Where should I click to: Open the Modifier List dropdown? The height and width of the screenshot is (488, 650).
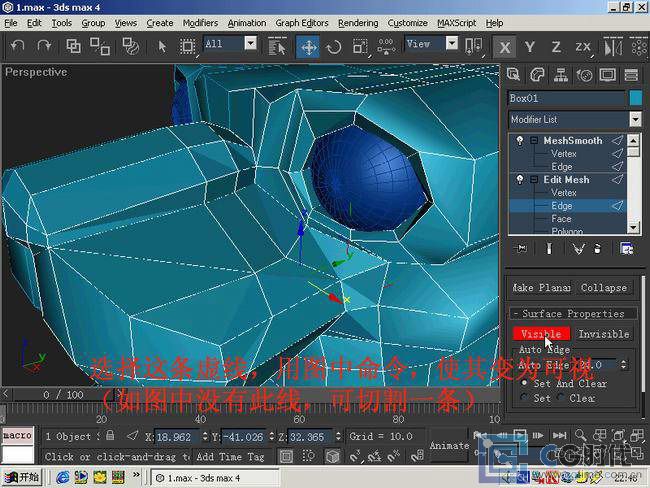(635, 119)
